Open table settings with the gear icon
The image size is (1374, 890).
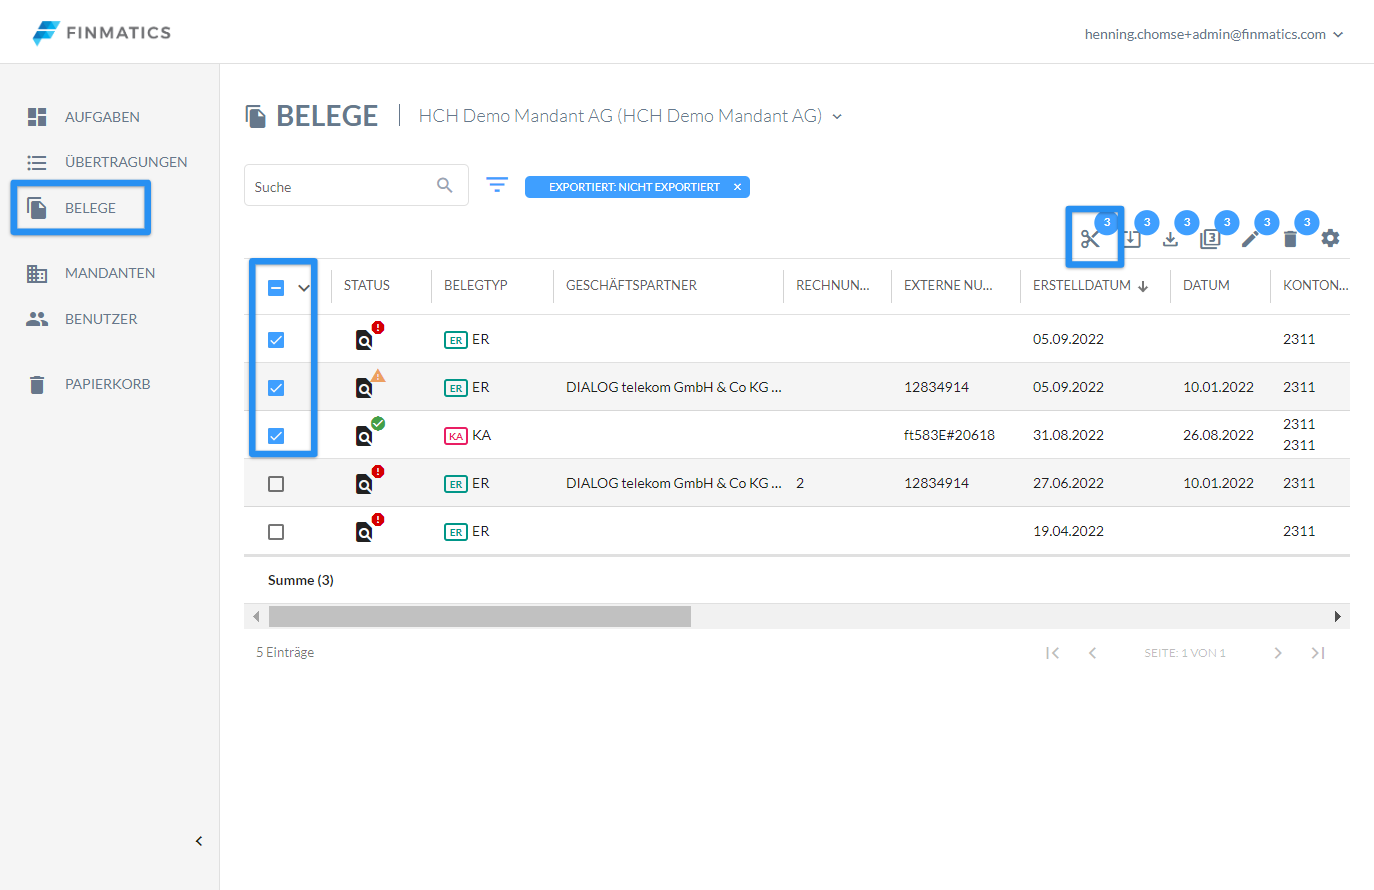[1330, 238]
